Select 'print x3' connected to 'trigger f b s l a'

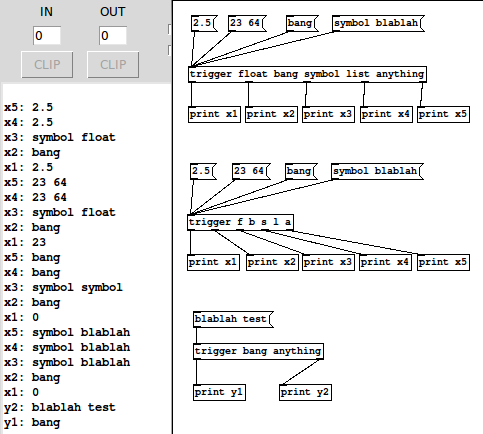click(x=328, y=262)
